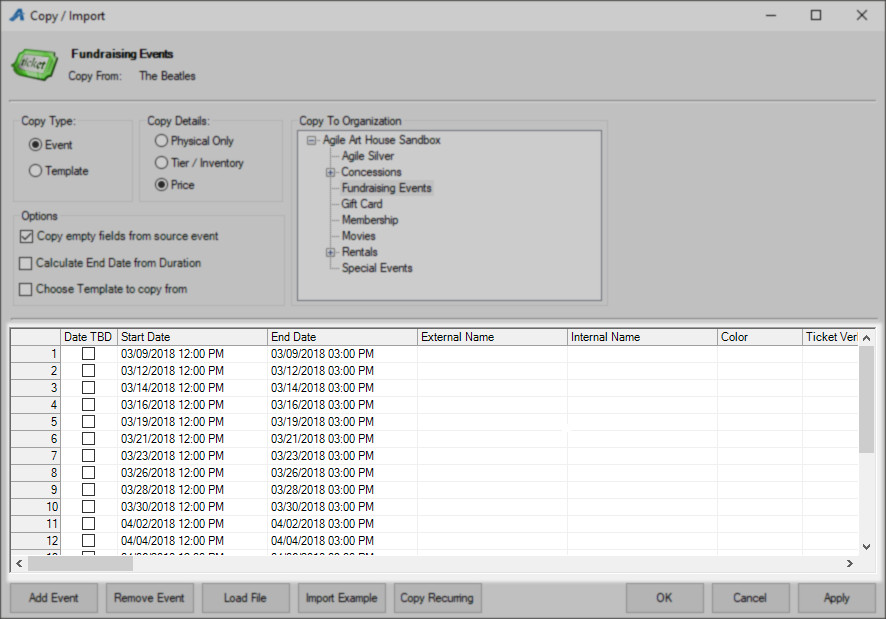This screenshot has width=886, height=619.
Task: Collapse the Agile Art House Sandbox node
Action: pos(311,140)
